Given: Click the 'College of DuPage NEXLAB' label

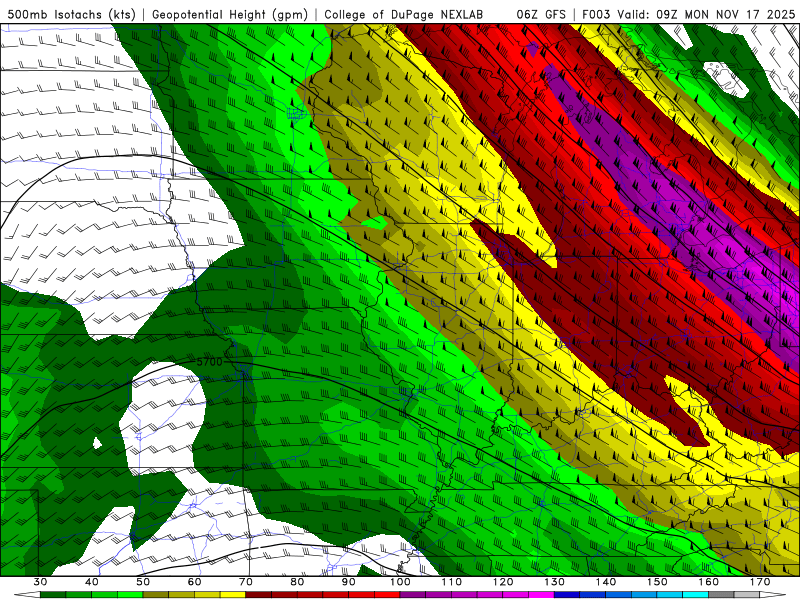Looking at the screenshot, I should pyautogui.click(x=403, y=14).
